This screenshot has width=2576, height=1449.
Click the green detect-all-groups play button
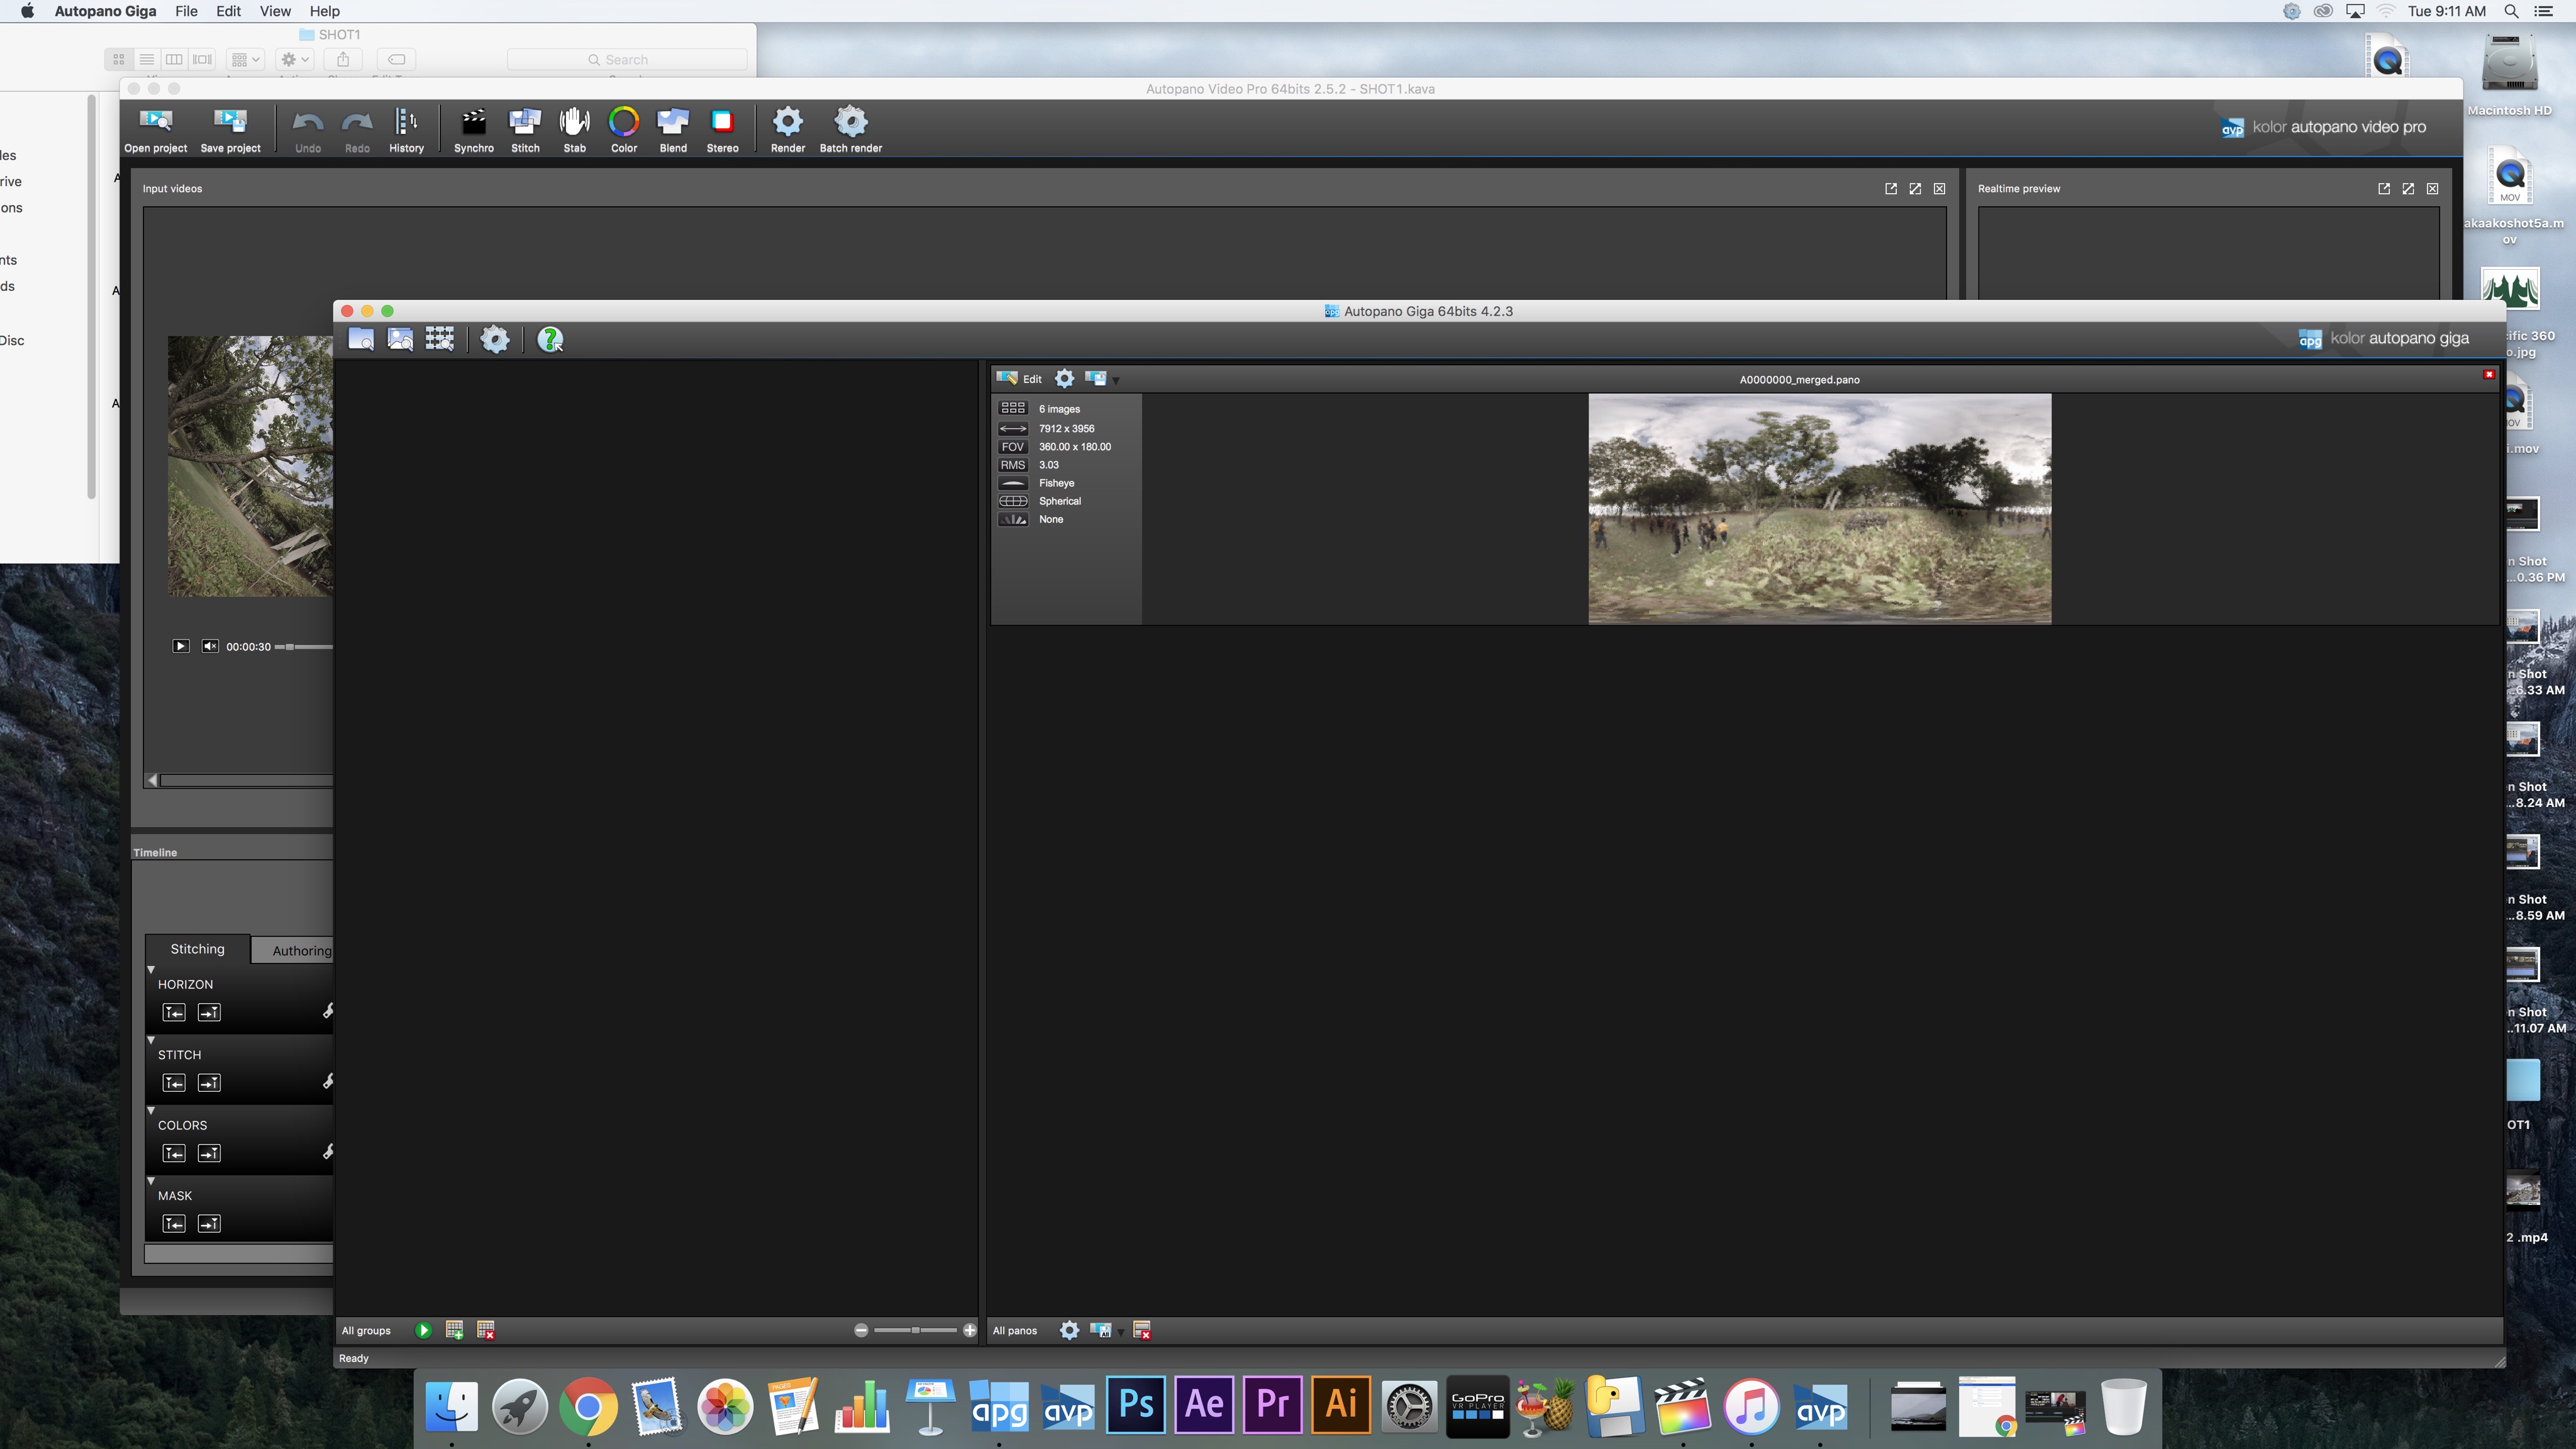[423, 1330]
